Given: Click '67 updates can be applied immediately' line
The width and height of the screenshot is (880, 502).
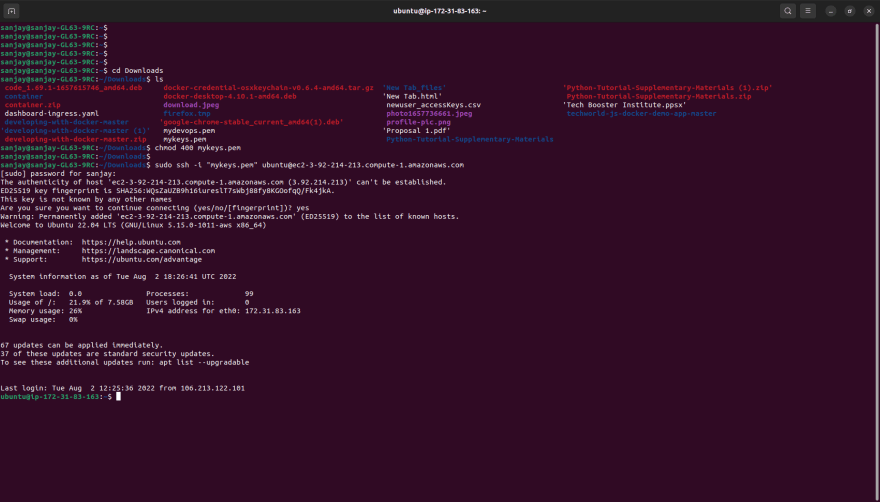Looking at the screenshot, I should (x=81, y=345).
